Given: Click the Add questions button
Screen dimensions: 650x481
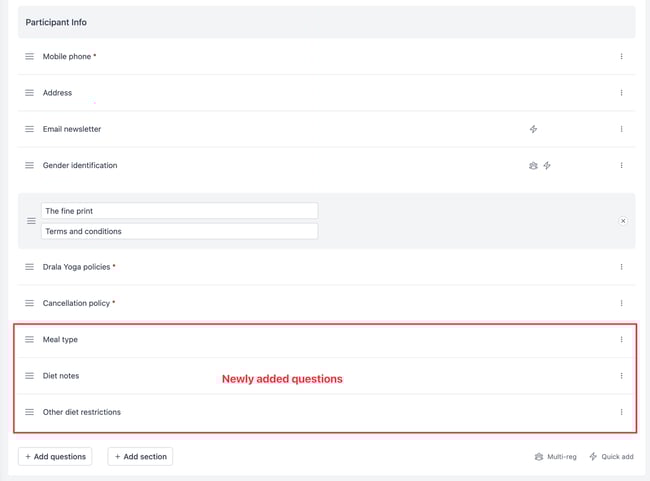Looking at the screenshot, I should click(55, 457).
